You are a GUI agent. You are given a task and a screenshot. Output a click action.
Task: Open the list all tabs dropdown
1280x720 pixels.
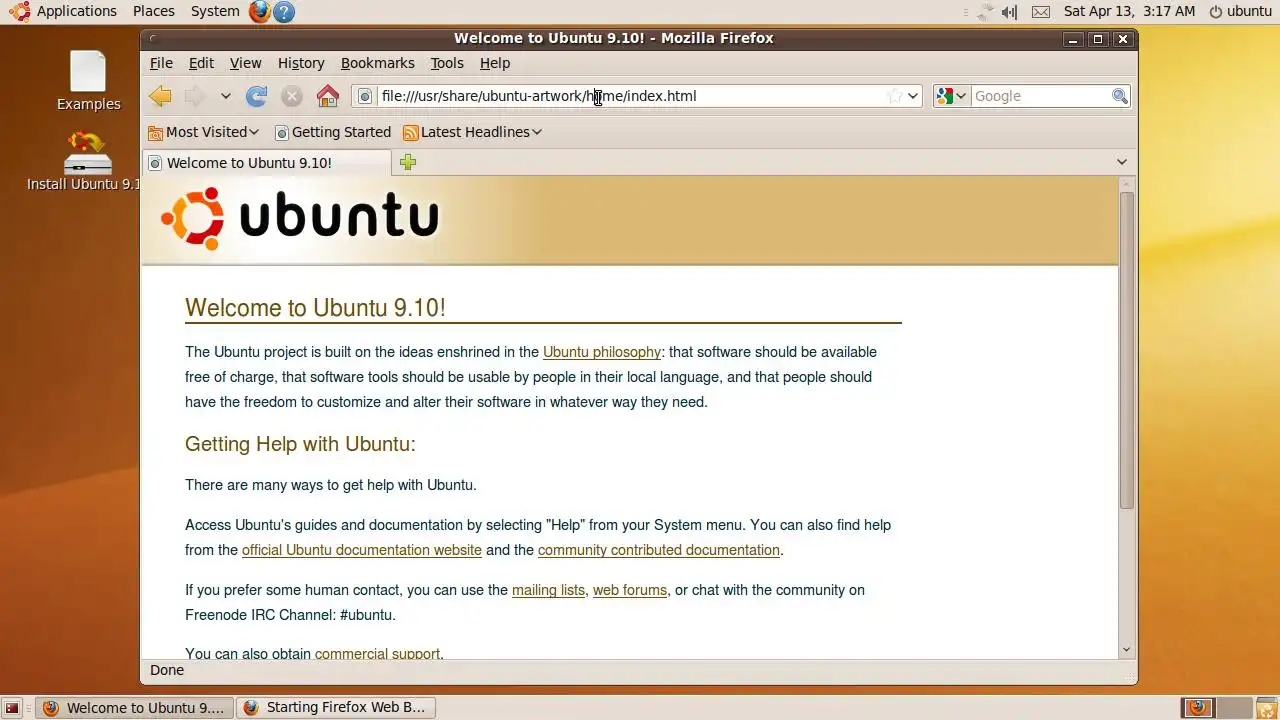coord(1122,162)
